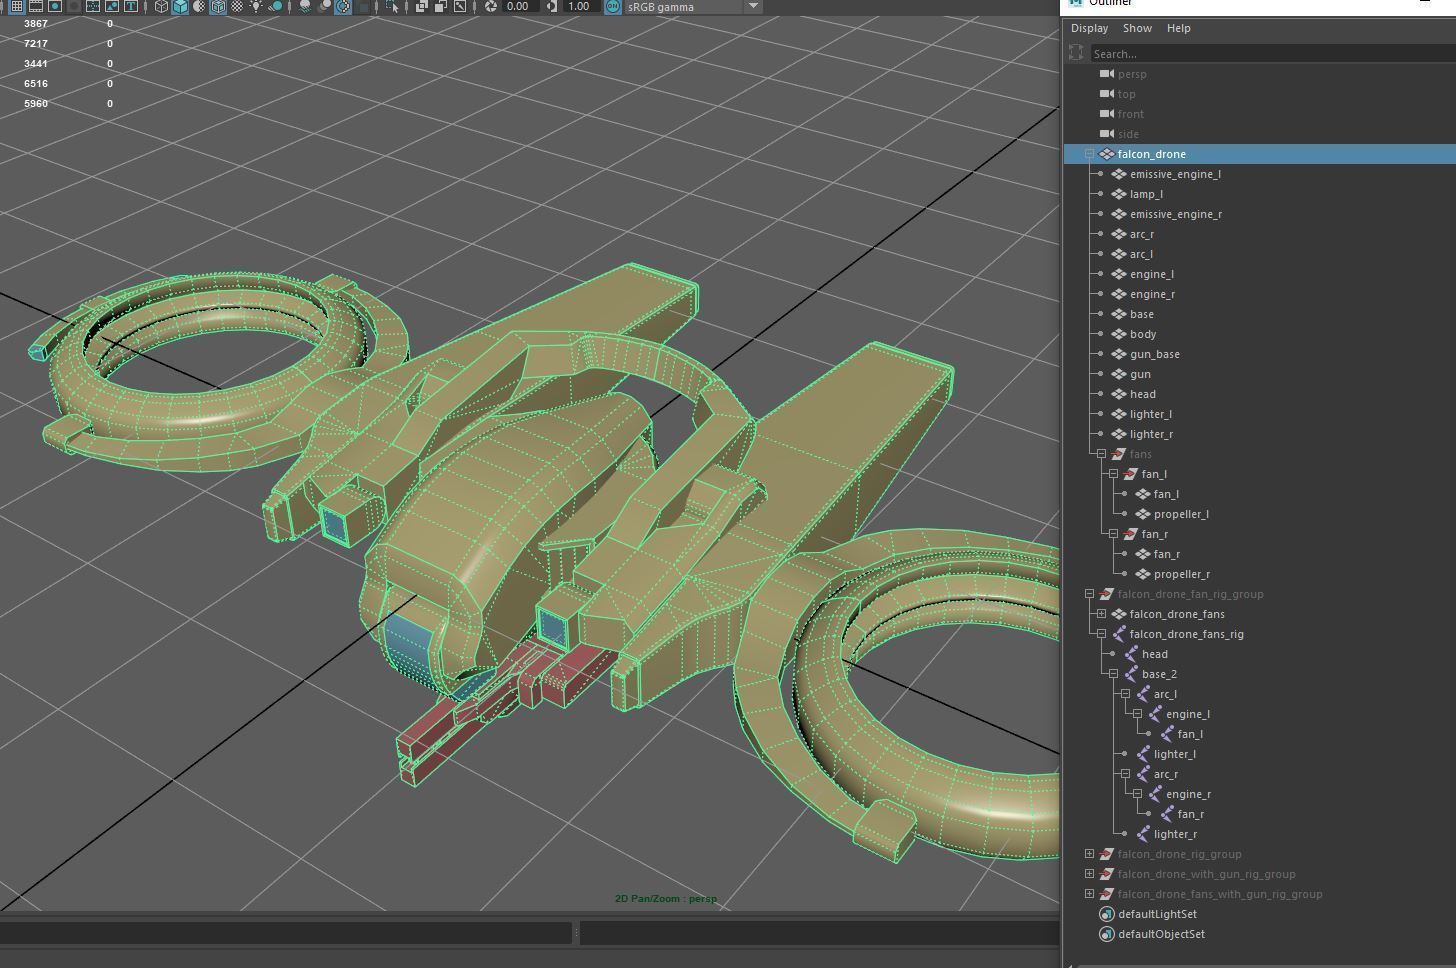Open the Outliner Display menu
The image size is (1456, 968).
[1089, 28]
